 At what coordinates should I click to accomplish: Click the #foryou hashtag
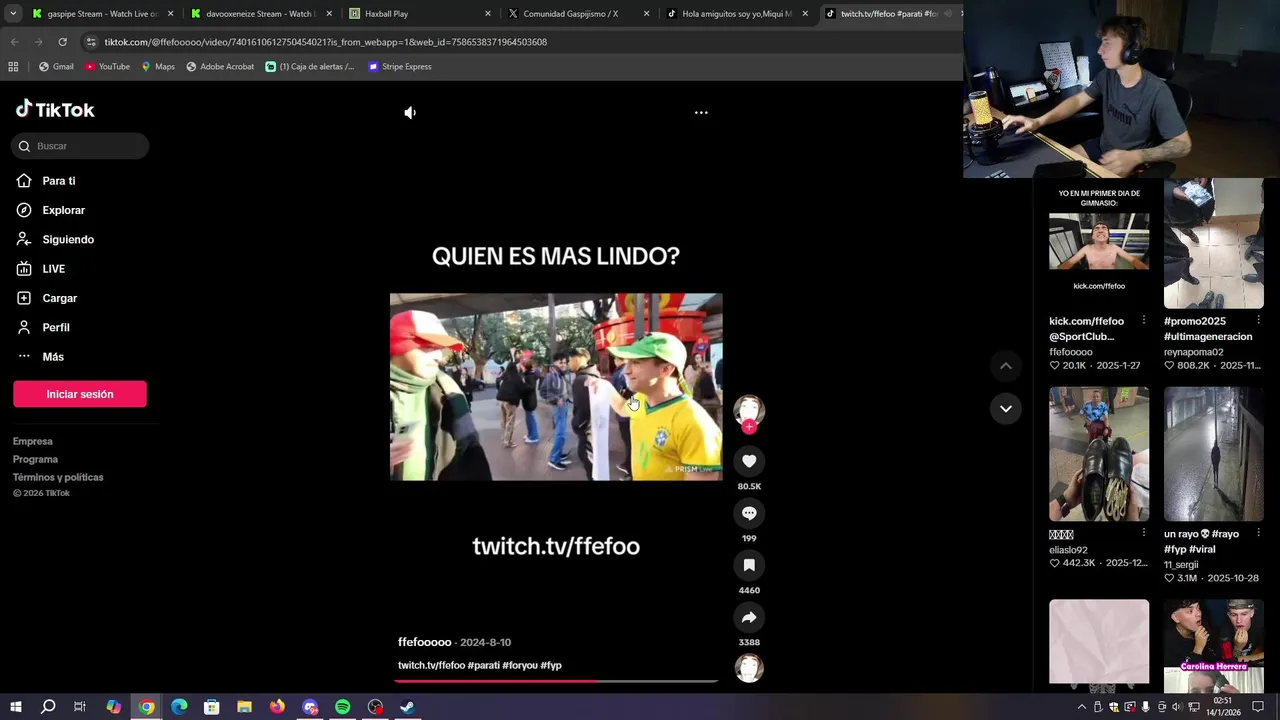tap(520, 665)
